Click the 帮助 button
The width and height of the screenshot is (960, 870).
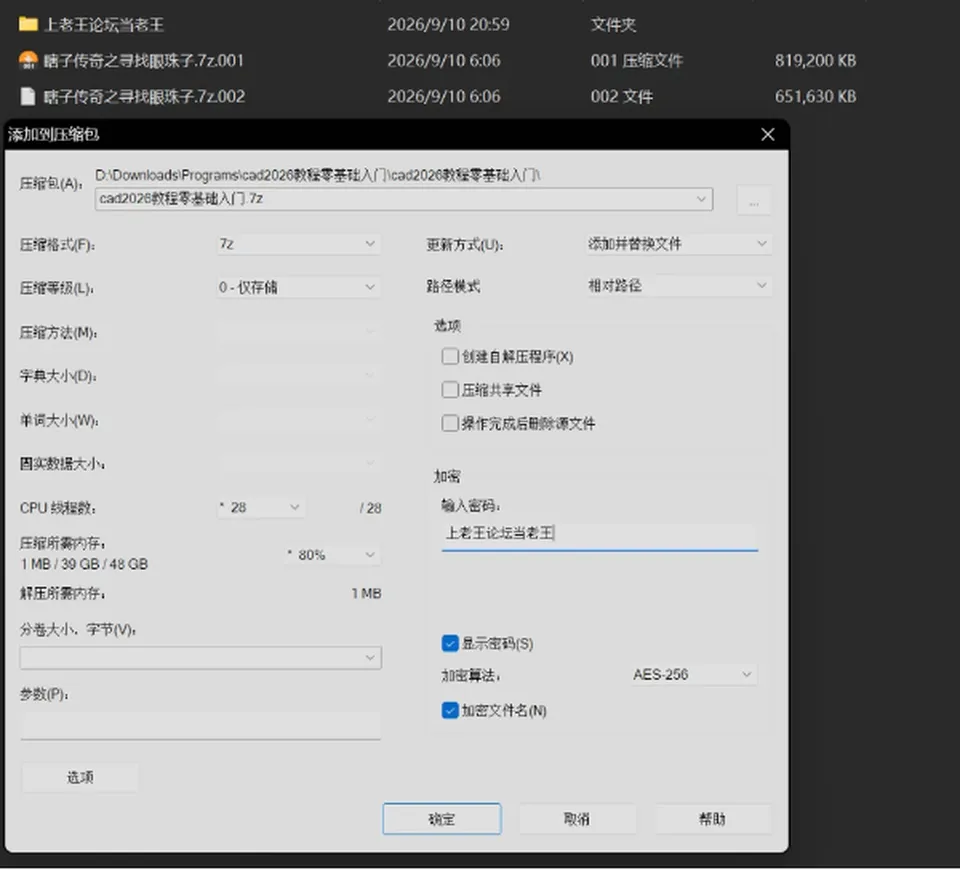(713, 819)
